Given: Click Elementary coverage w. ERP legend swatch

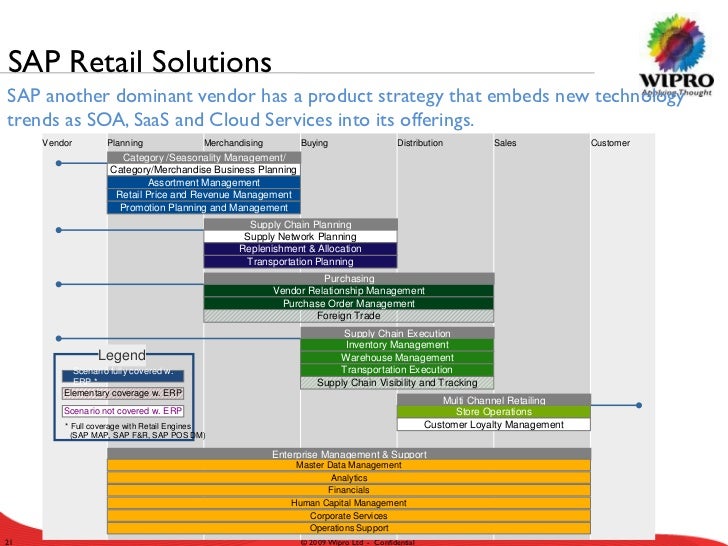Looking at the screenshot, I should [x=123, y=393].
